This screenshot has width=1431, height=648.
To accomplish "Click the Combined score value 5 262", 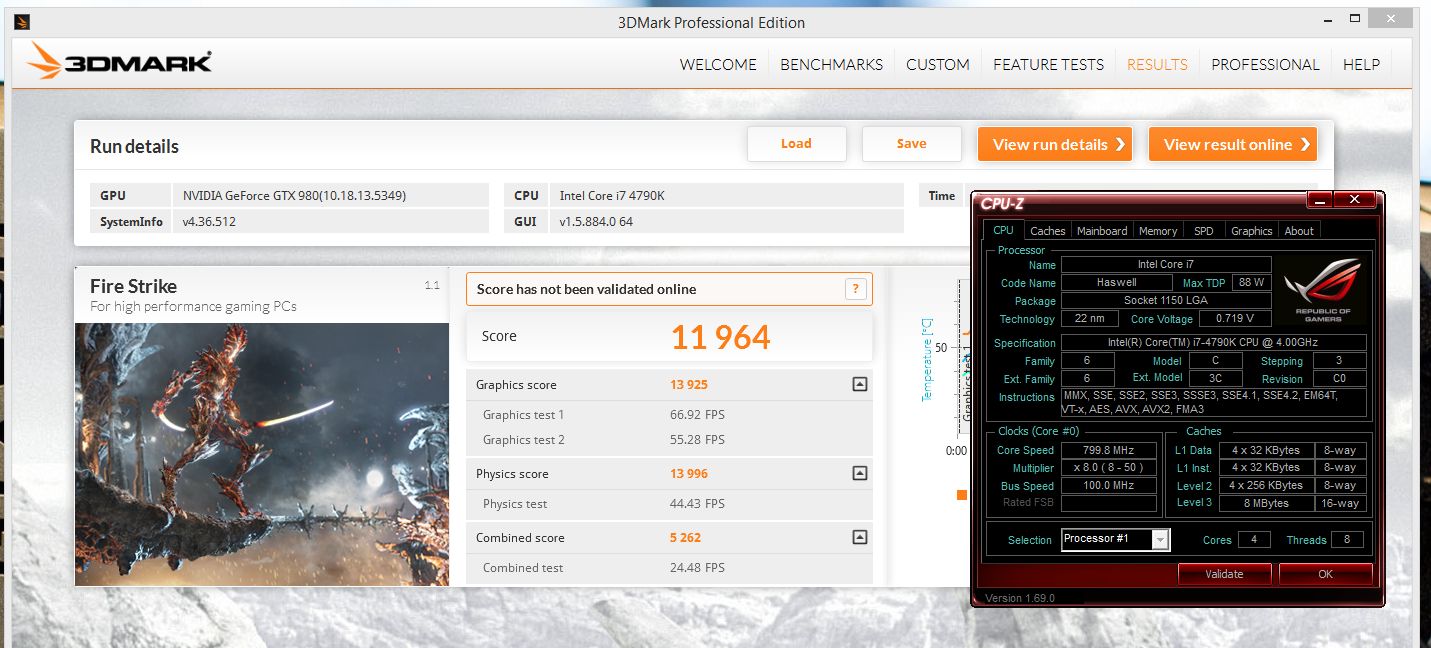I will (686, 538).
